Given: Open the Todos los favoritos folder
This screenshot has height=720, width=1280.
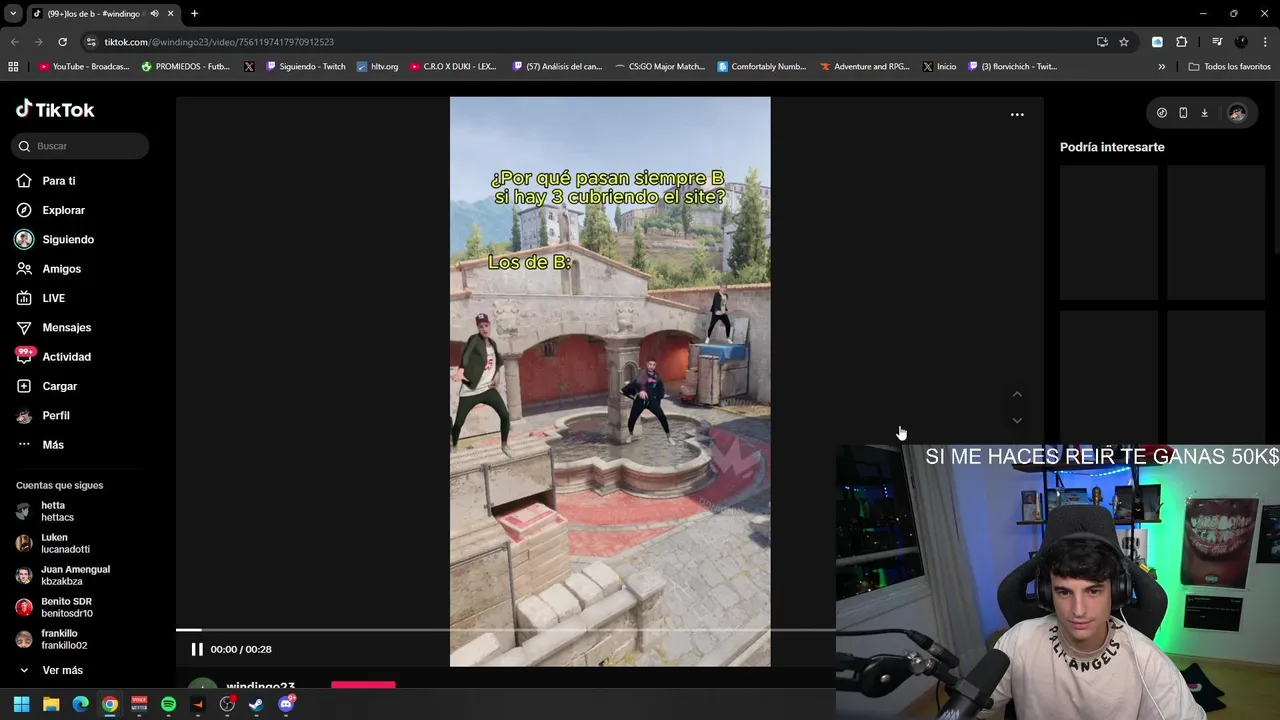Looking at the screenshot, I should (1229, 67).
